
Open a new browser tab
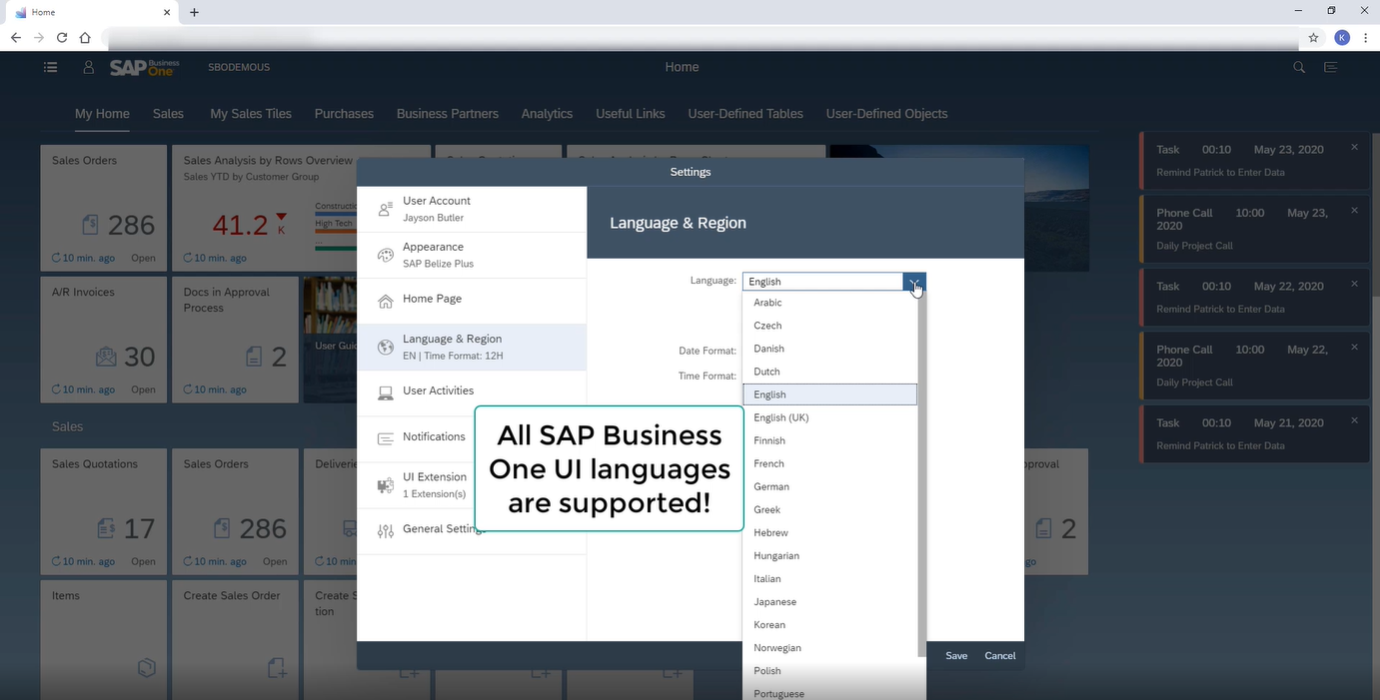pyautogui.click(x=194, y=12)
